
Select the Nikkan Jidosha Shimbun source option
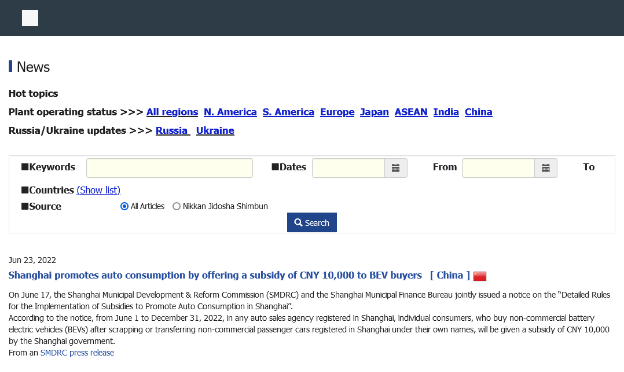coord(176,206)
